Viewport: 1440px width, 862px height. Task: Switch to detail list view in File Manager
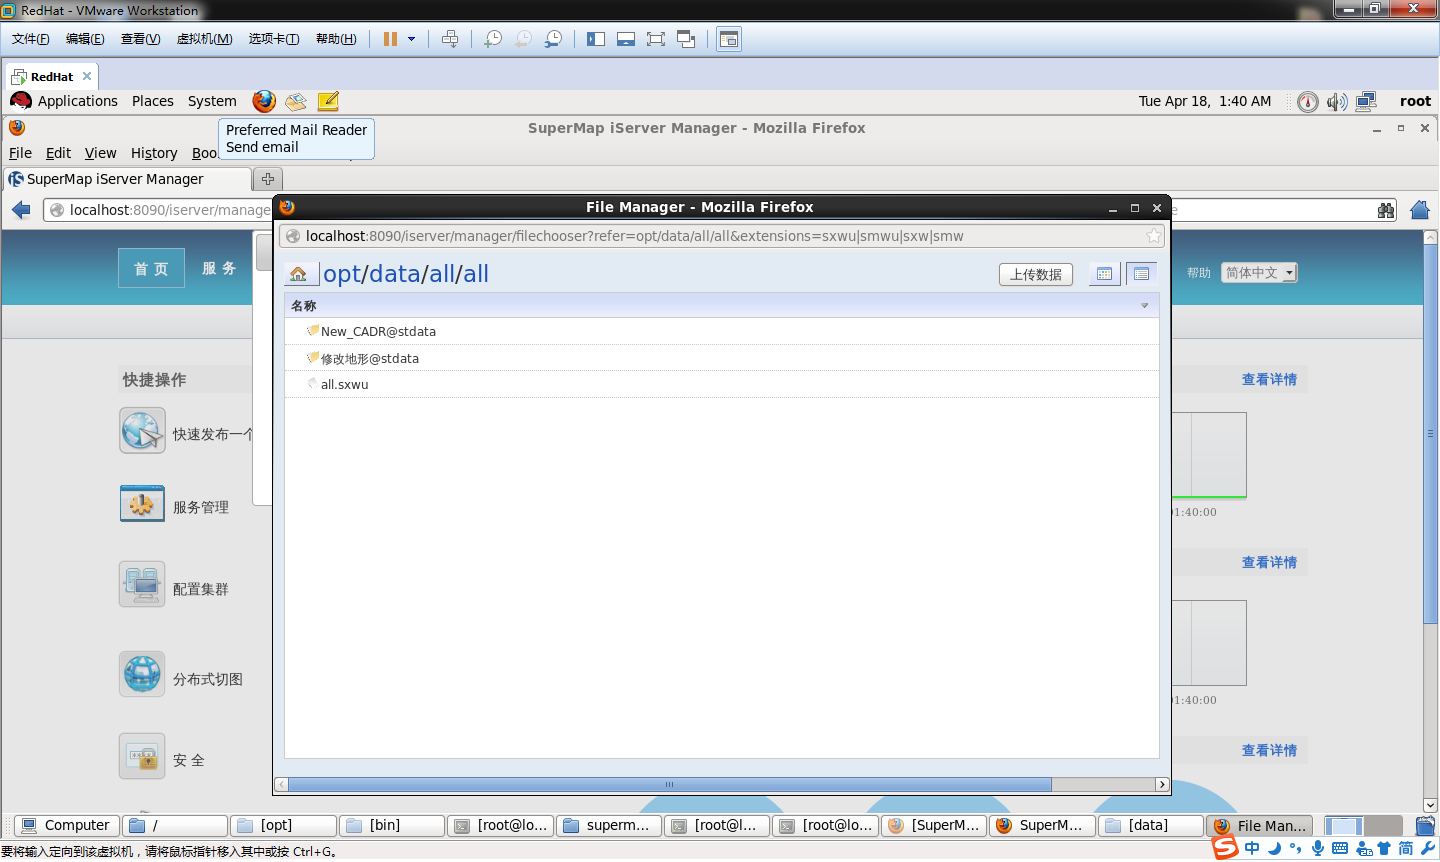(1141, 274)
